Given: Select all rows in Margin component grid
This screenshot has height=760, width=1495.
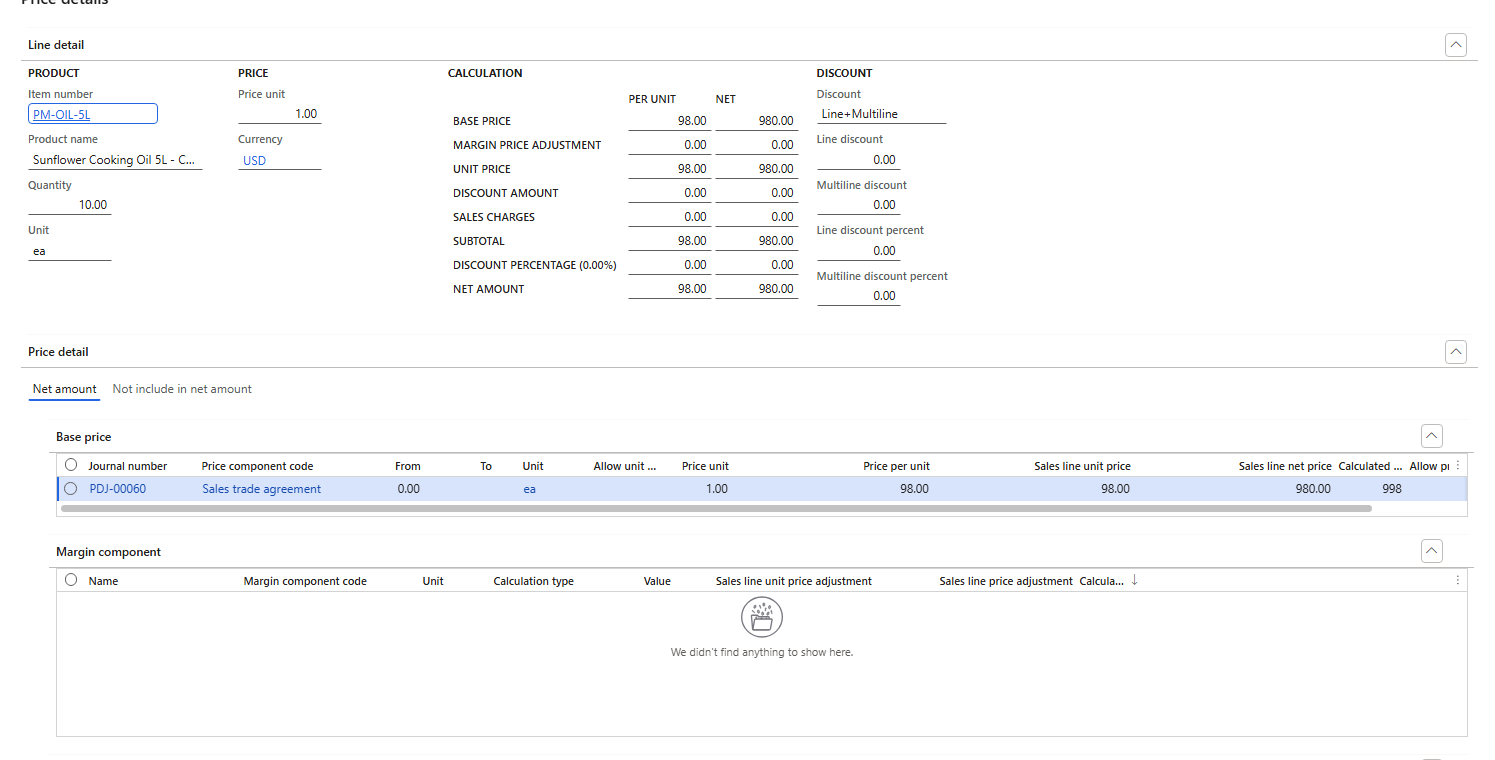Looking at the screenshot, I should click(x=71, y=580).
